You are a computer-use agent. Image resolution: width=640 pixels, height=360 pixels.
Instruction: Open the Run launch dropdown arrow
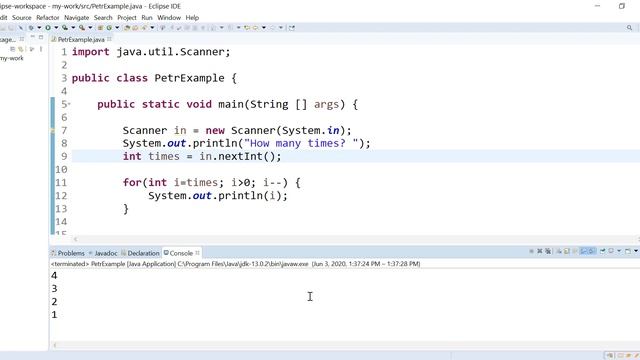click(56, 28)
